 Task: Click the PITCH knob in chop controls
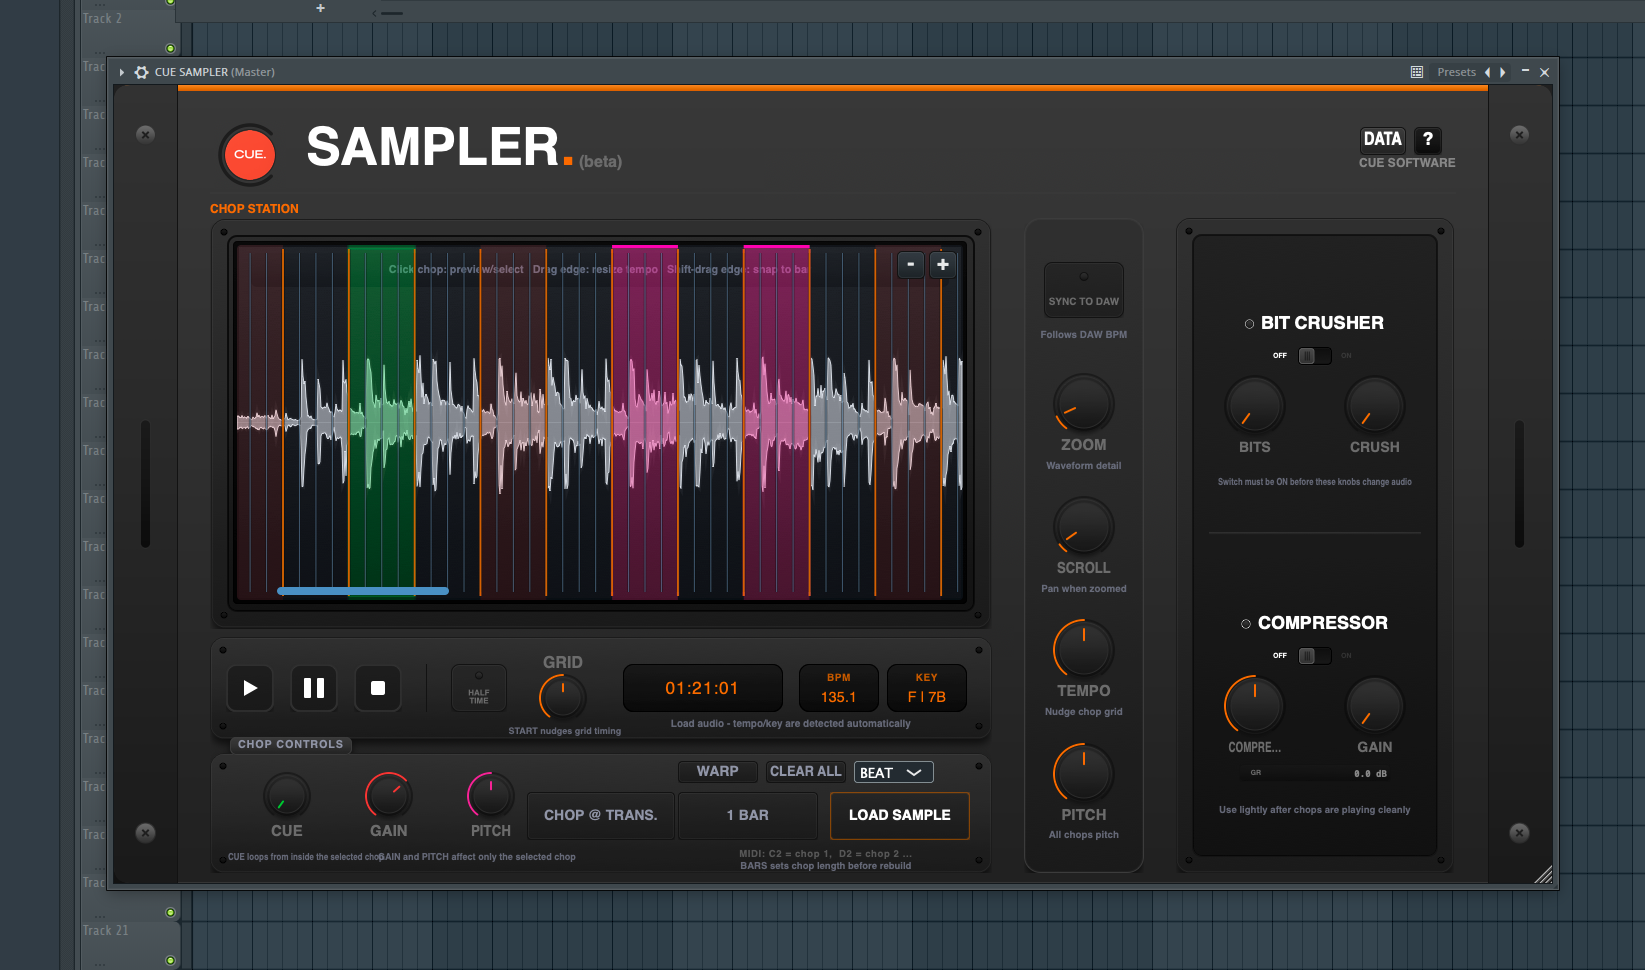click(491, 796)
